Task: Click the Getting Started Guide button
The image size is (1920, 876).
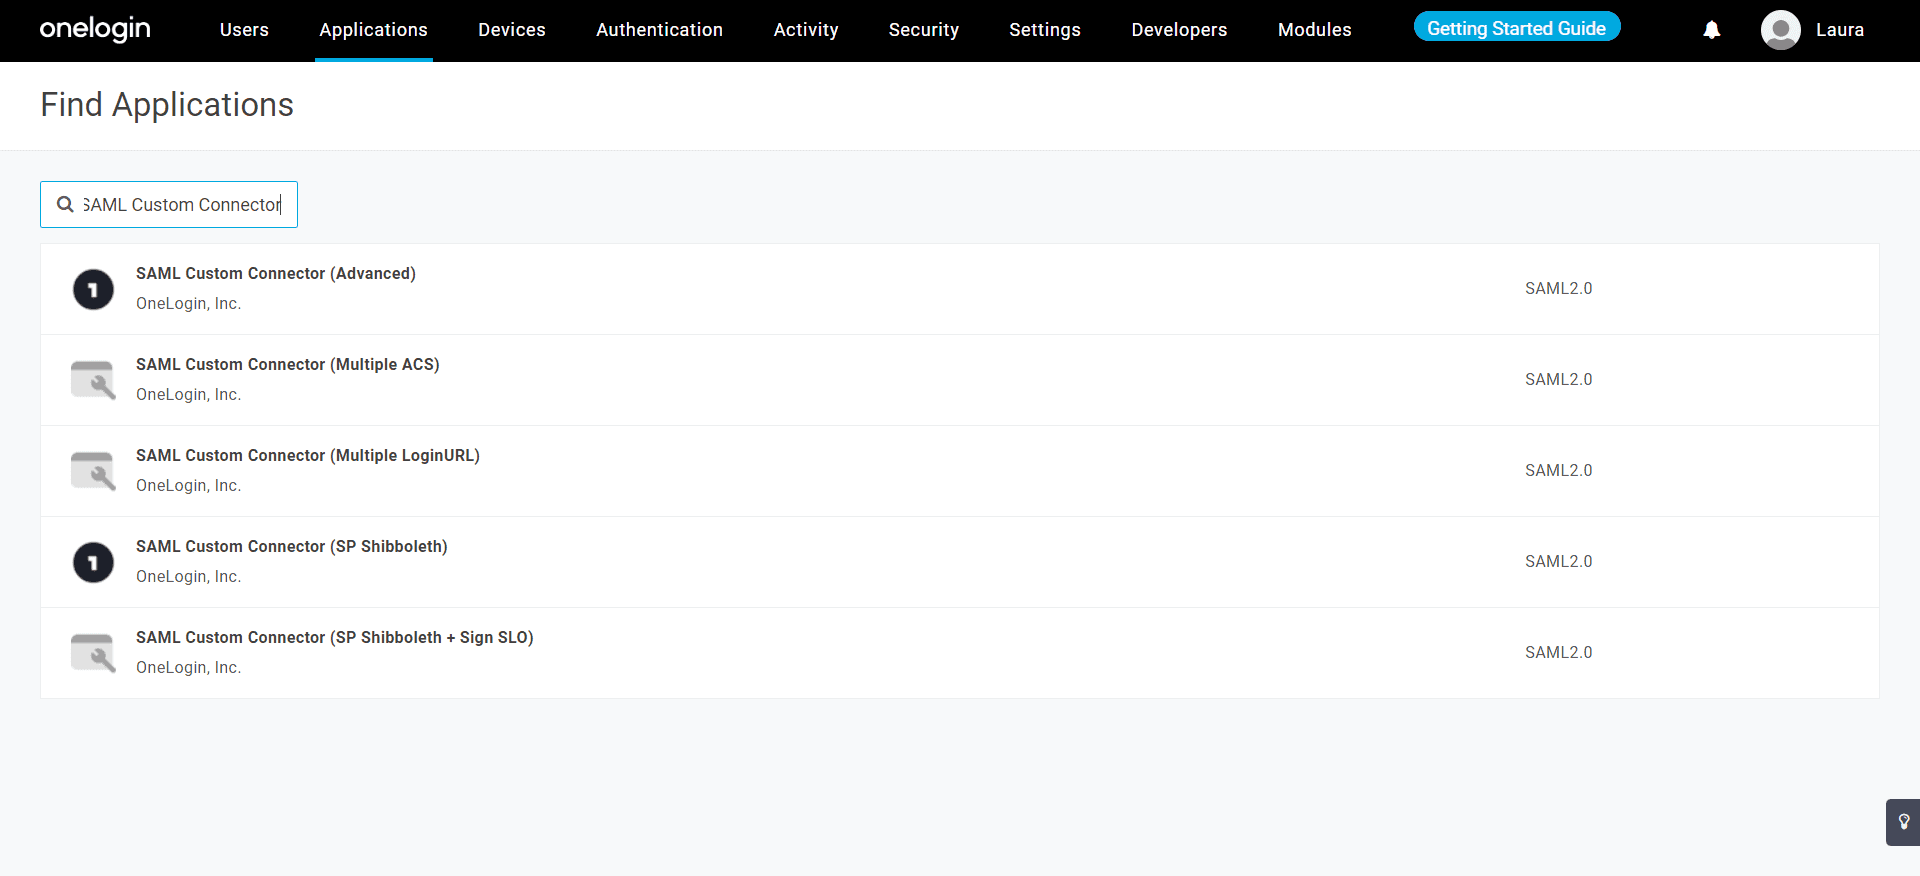Action: coord(1517,28)
